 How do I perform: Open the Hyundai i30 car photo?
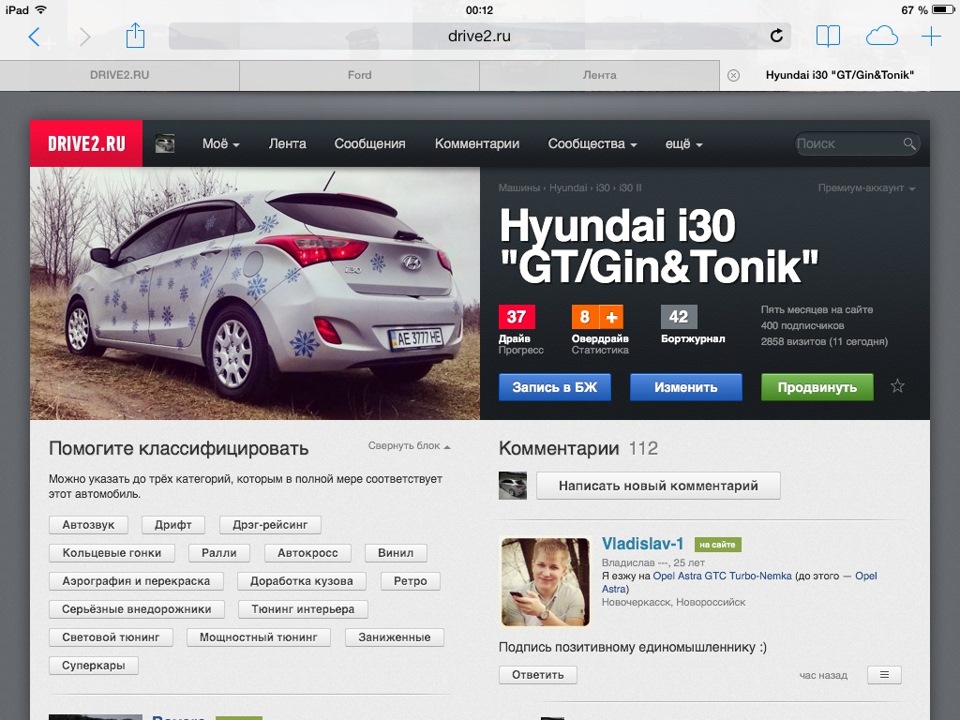coord(255,293)
